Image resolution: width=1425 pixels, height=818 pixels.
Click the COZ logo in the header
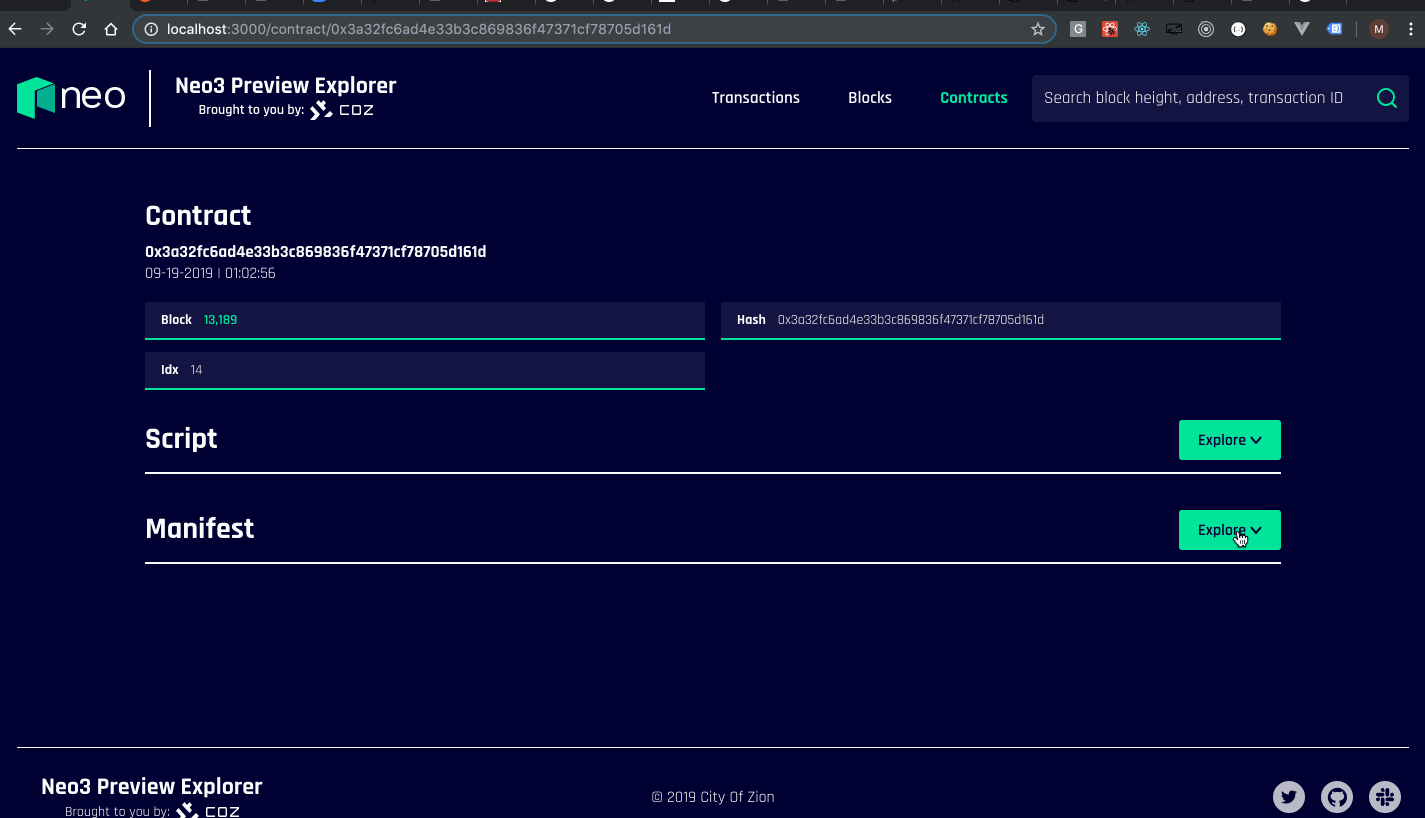click(x=342, y=110)
